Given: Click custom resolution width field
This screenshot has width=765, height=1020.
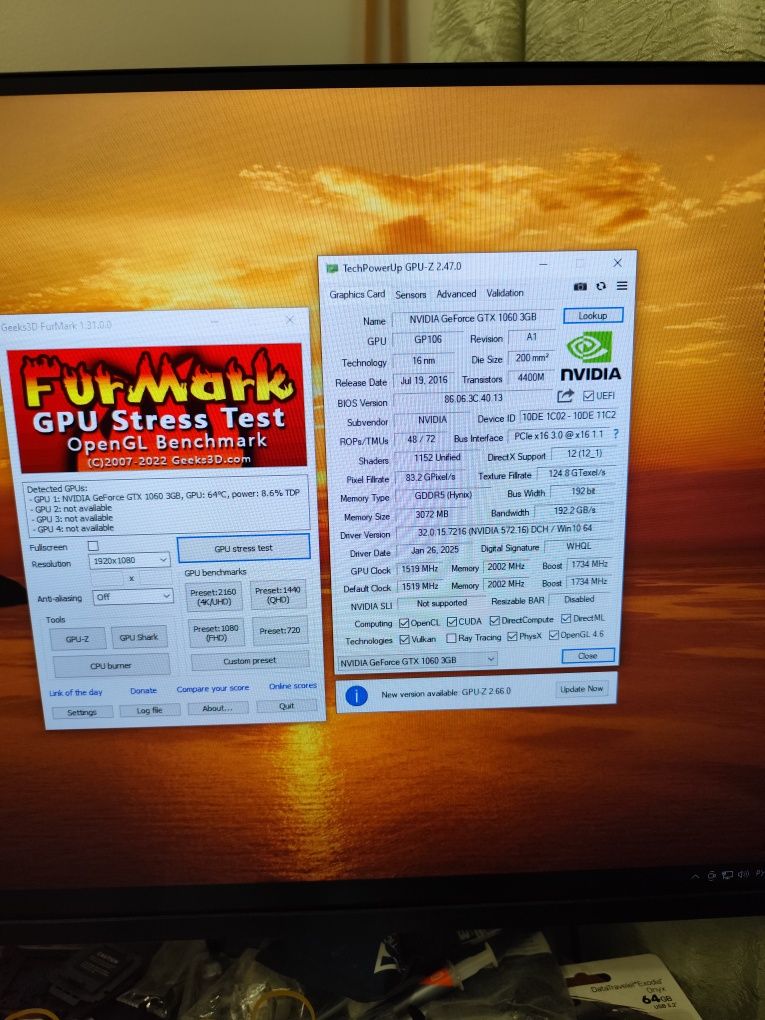Looking at the screenshot, I should pyautogui.click(x=108, y=578).
